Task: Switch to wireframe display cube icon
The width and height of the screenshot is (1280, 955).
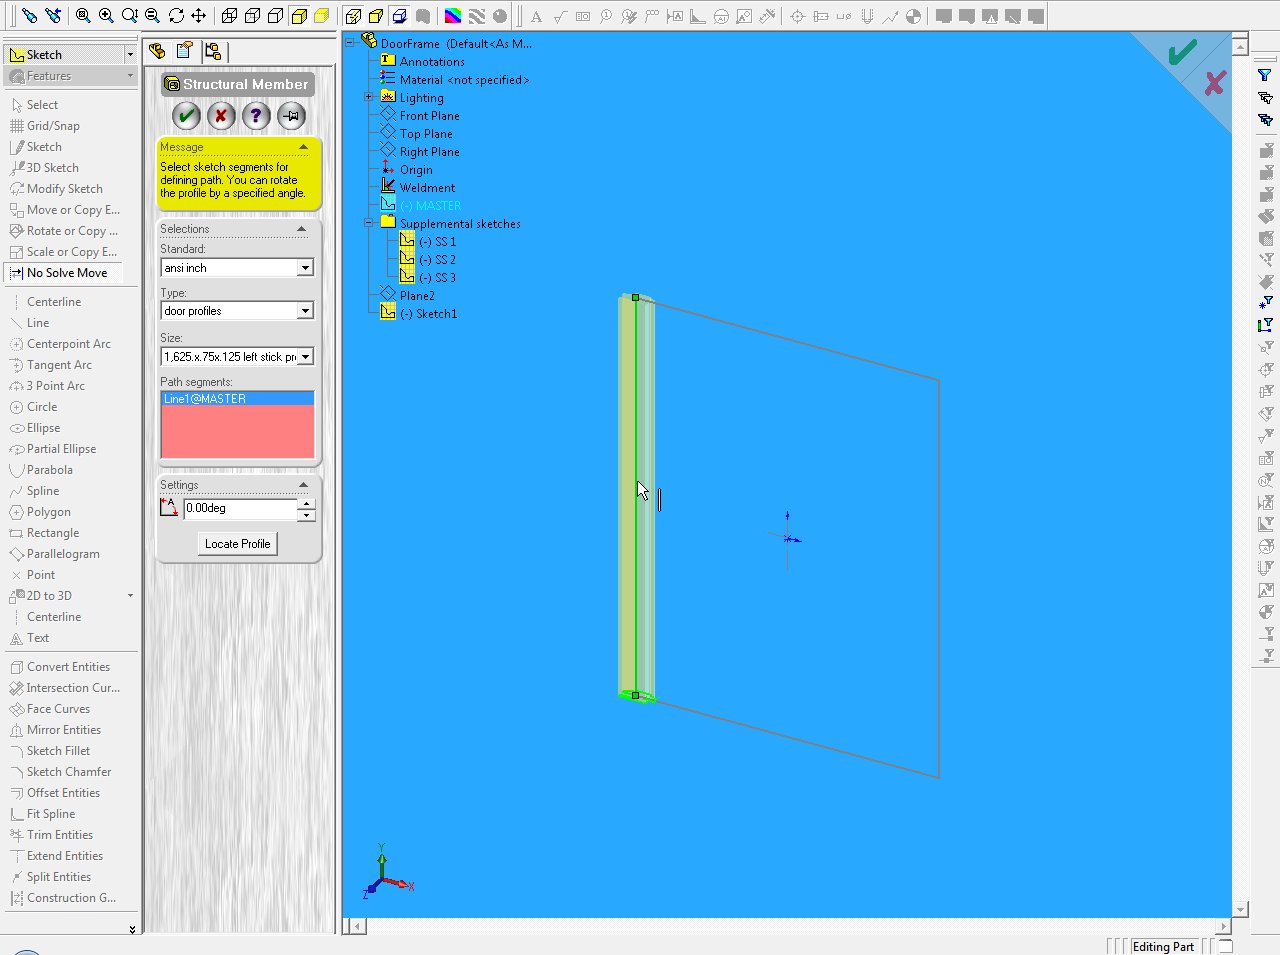Action: (229, 16)
